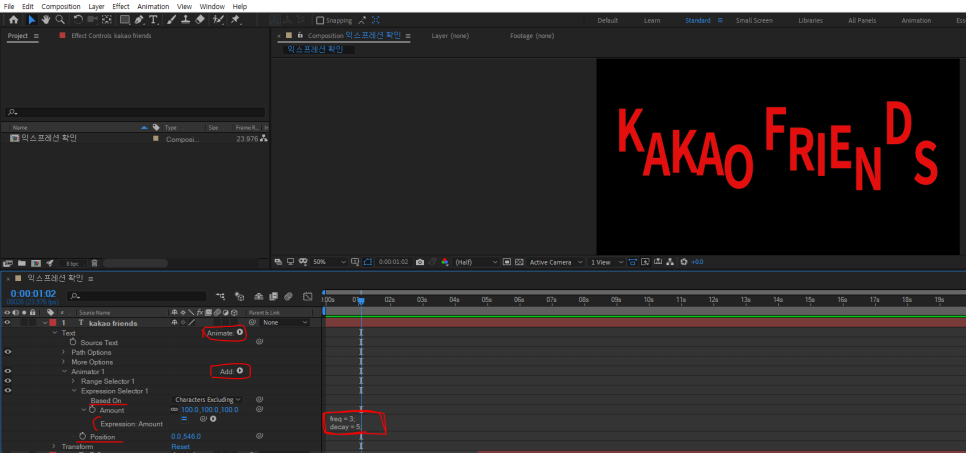The image size is (966, 453).
Task: Open the 50% magnification dropdown
Action: click(330, 262)
